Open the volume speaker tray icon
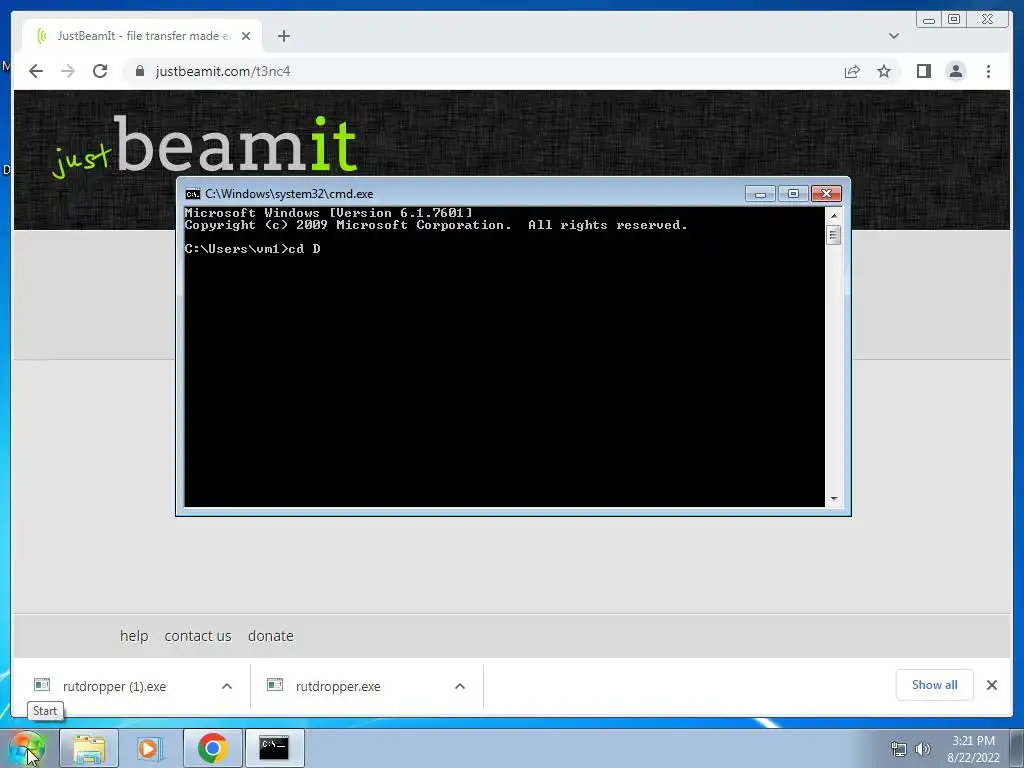This screenshot has height=768, width=1024. (x=922, y=749)
